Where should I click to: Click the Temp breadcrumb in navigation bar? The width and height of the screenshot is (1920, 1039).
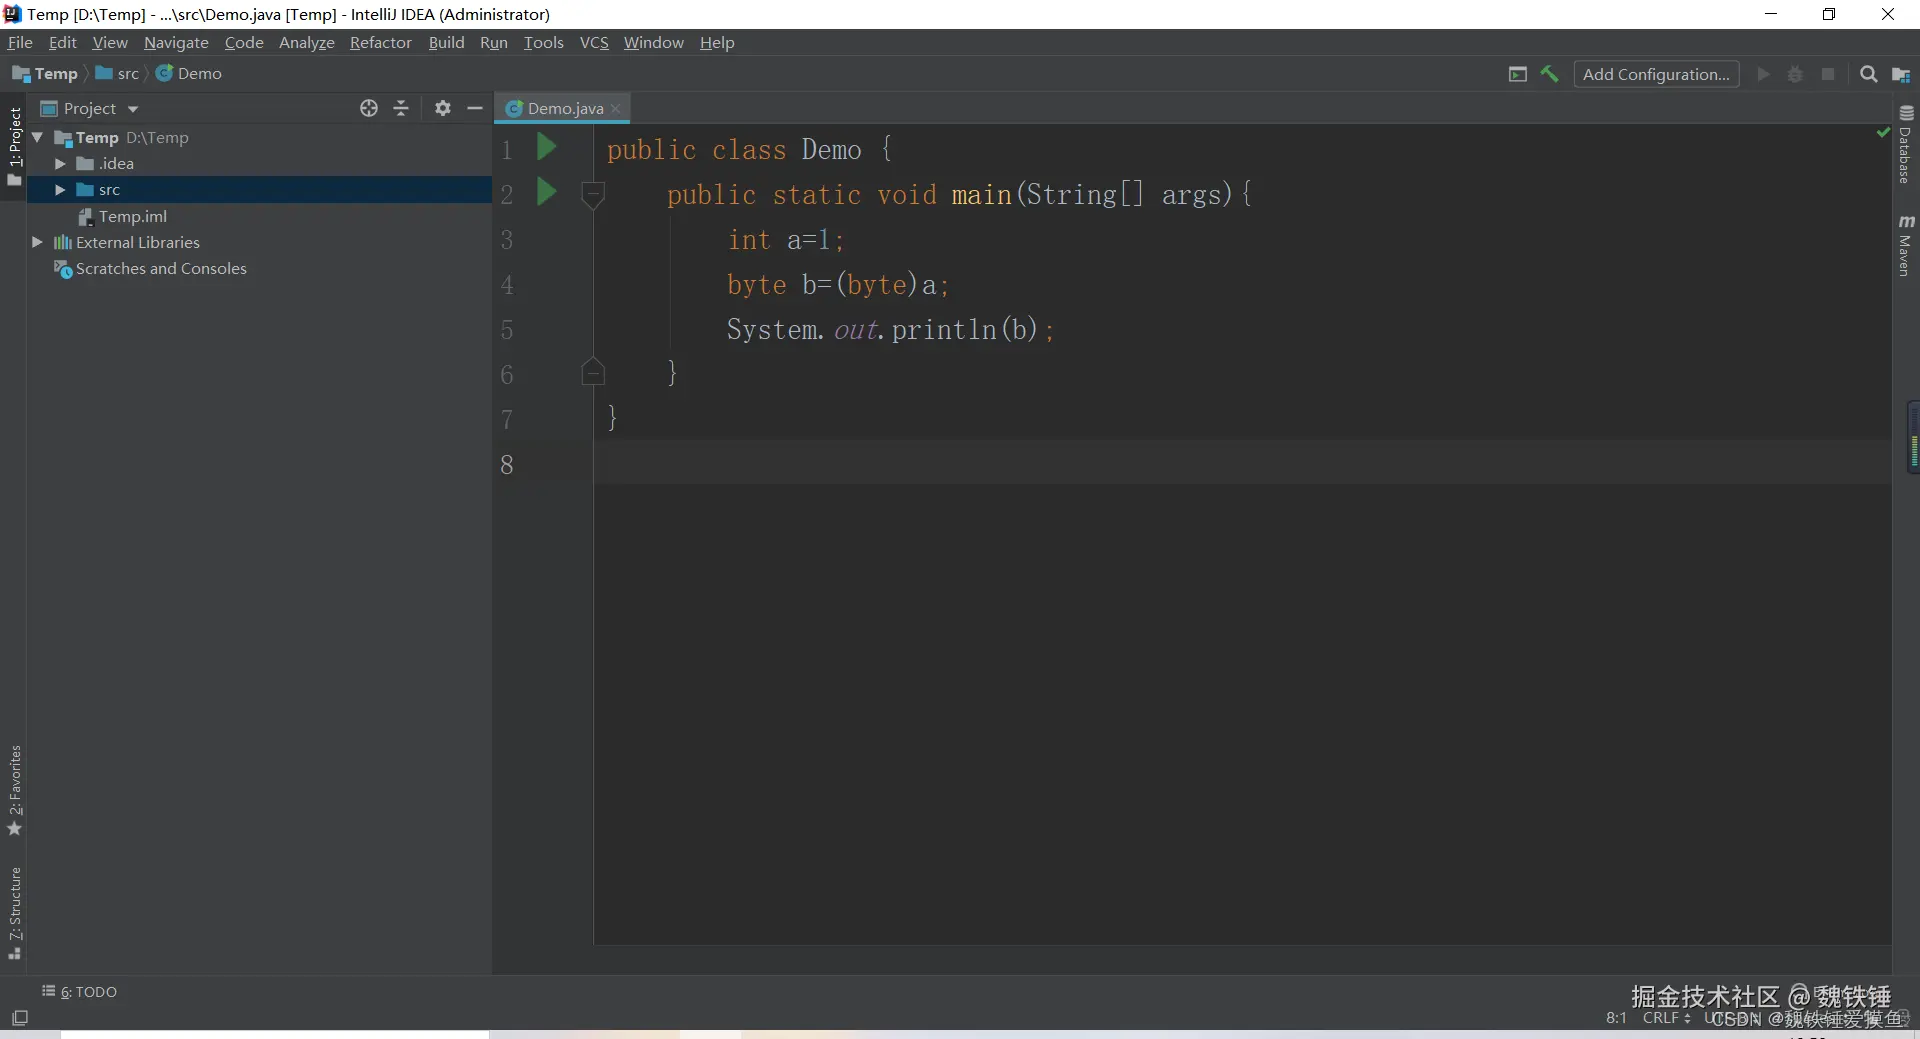pos(45,74)
